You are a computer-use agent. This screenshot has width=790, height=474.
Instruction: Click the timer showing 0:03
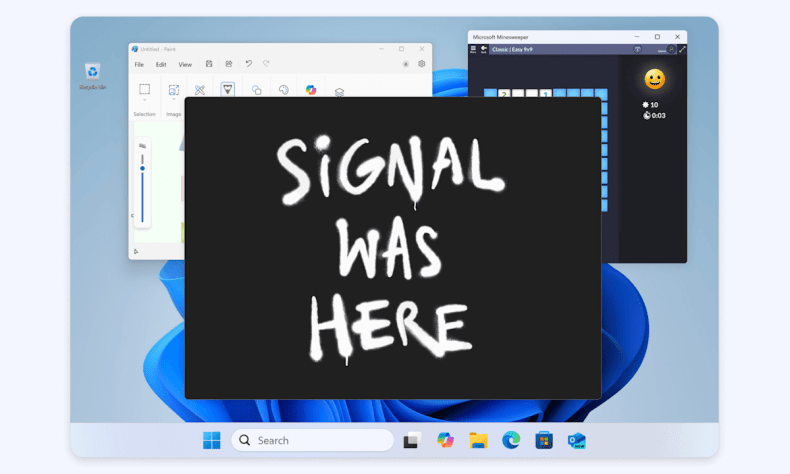tap(654, 115)
